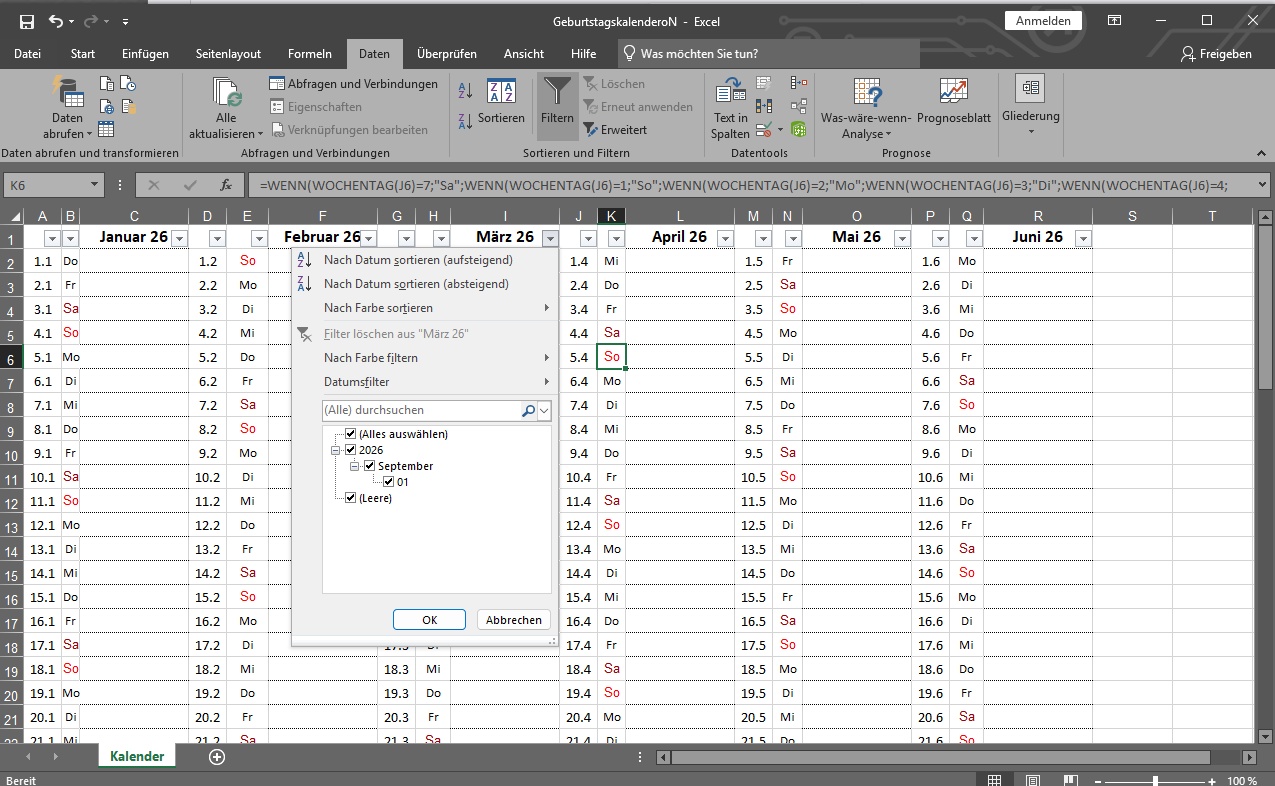Toggle the (Alles auswählen) checkbox
The width and height of the screenshot is (1275, 786).
tap(350, 434)
